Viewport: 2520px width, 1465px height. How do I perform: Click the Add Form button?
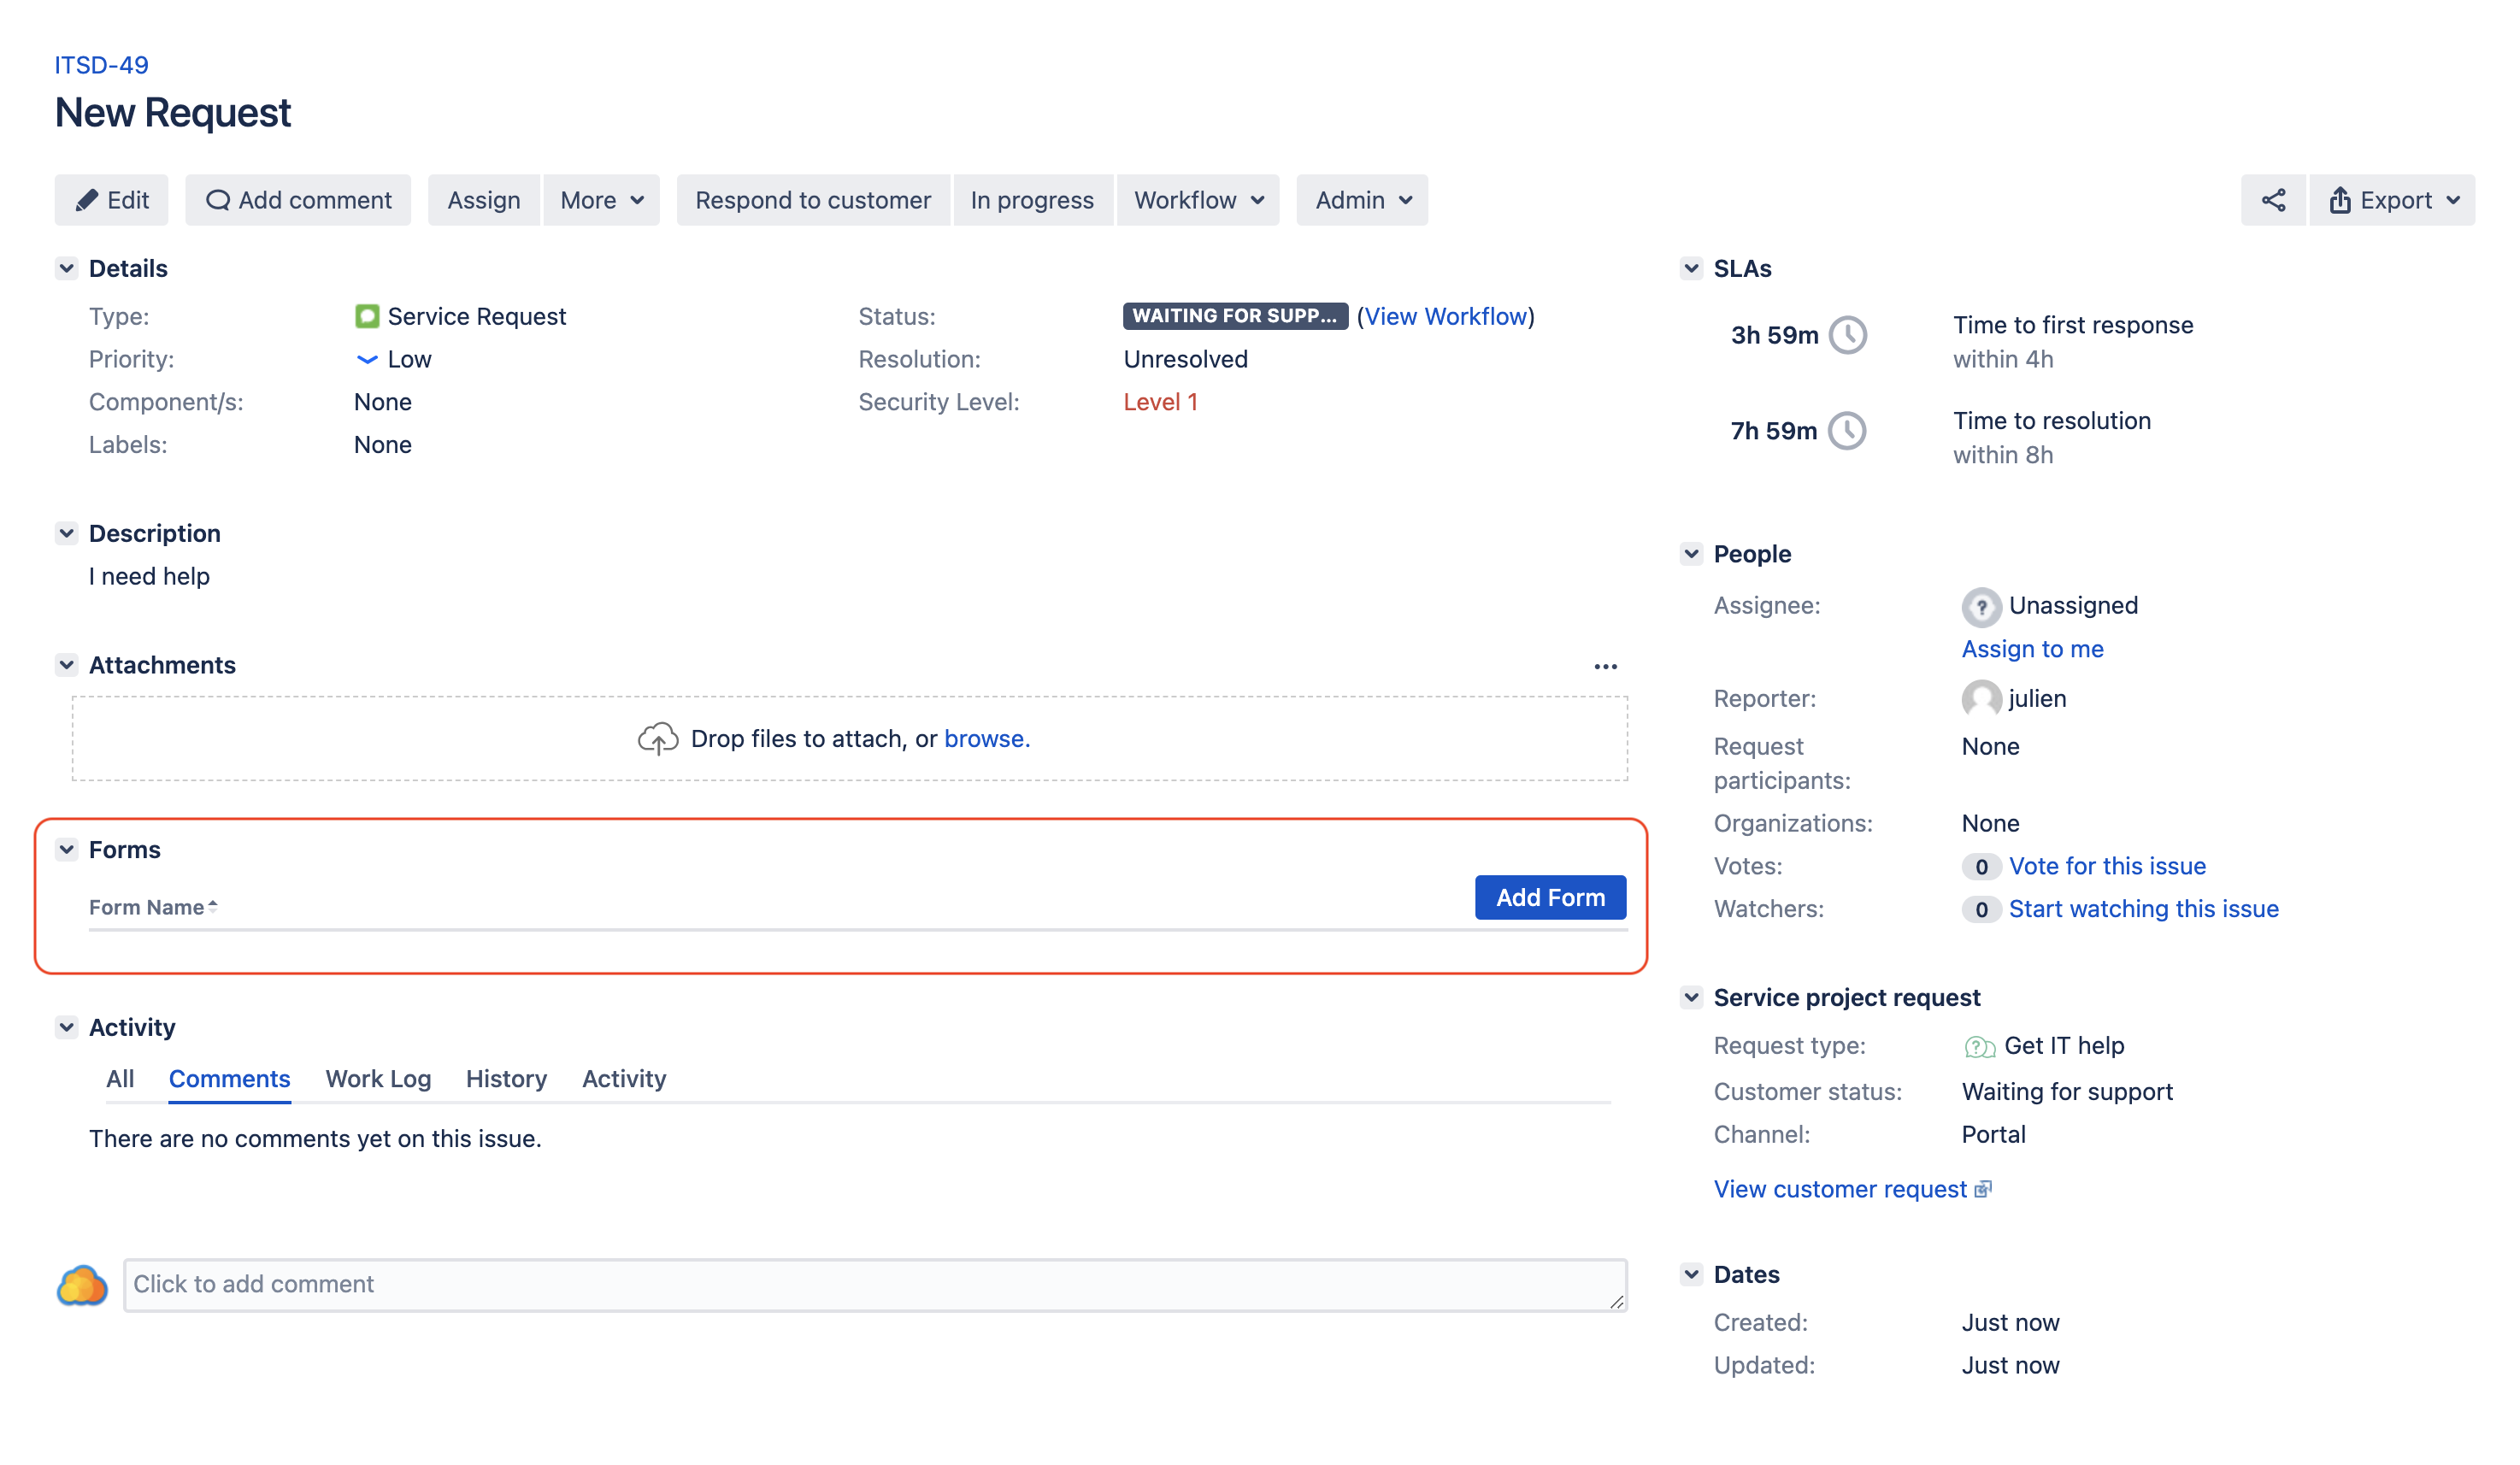[x=1549, y=897]
